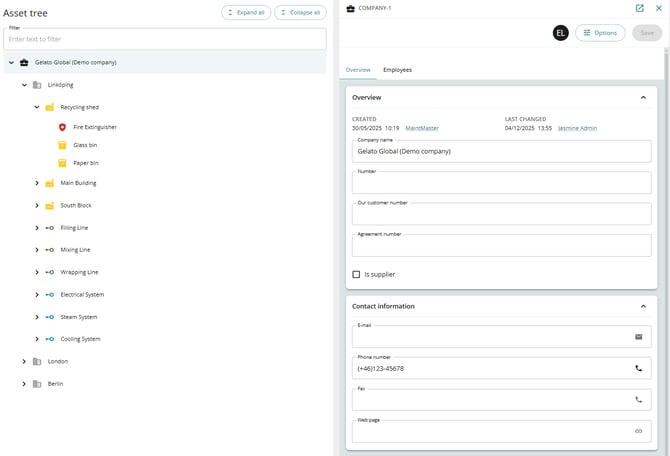Open panel in new window icon
Image resolution: width=670 pixels, height=456 pixels.
(640, 8)
